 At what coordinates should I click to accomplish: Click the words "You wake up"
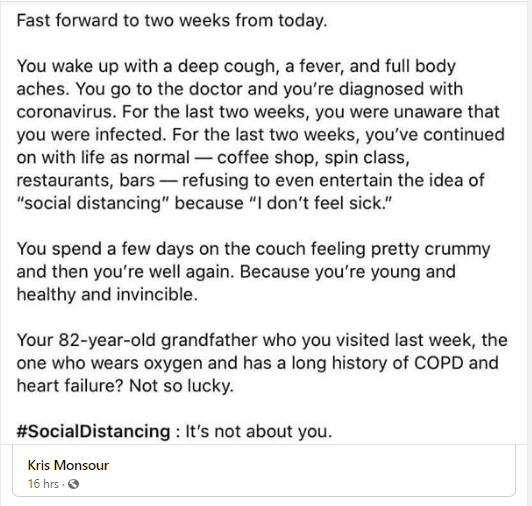[x=67, y=66]
